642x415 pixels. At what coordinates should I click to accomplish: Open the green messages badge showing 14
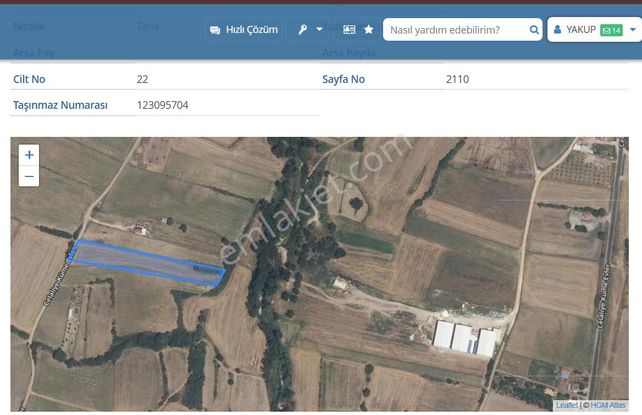611,30
